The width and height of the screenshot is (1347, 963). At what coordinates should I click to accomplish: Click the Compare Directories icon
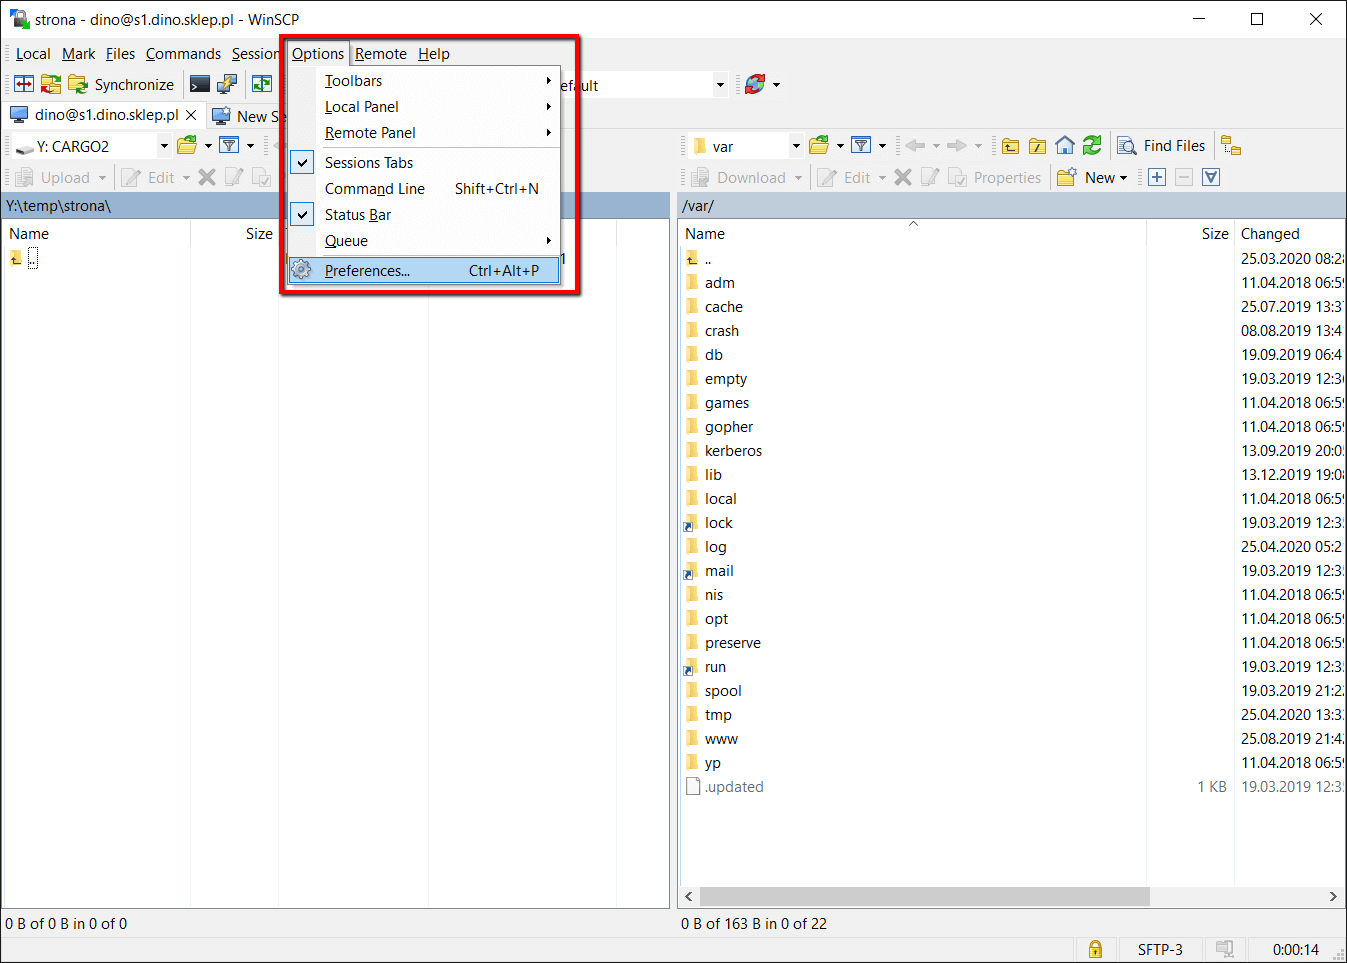[x=24, y=84]
